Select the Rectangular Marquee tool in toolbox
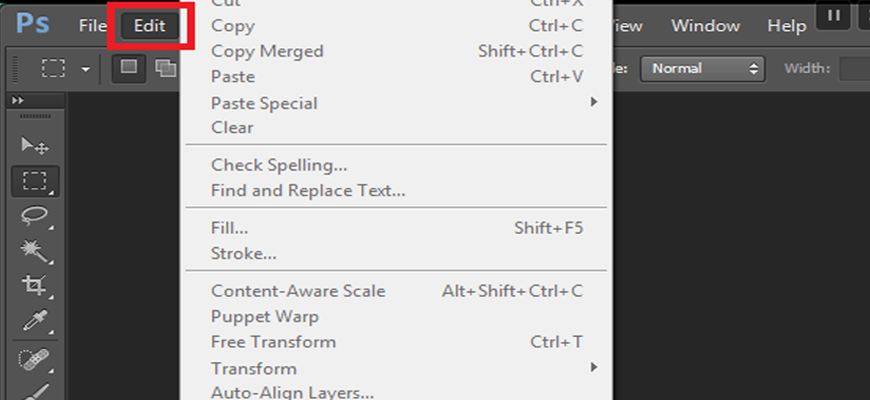This screenshot has width=870, height=400. [x=35, y=181]
